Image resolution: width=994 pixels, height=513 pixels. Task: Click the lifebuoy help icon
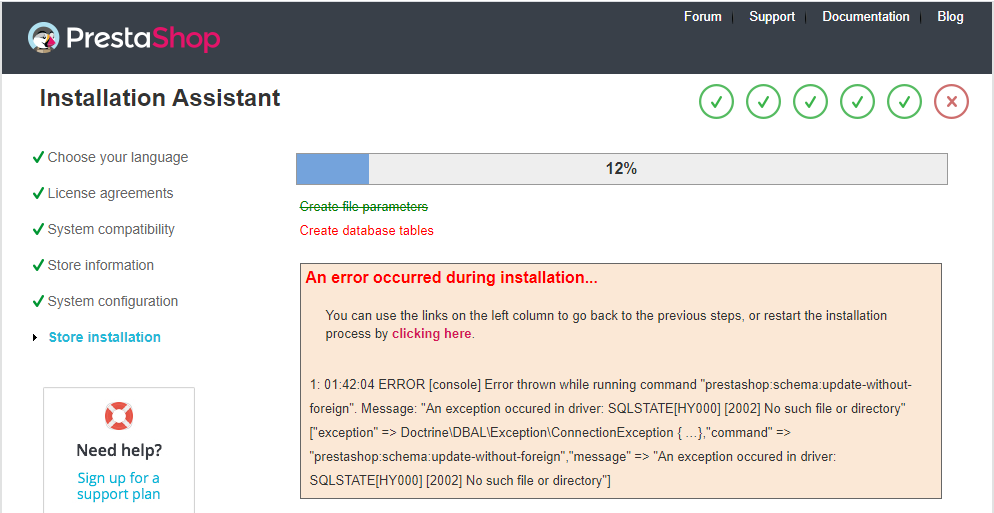pos(119,416)
